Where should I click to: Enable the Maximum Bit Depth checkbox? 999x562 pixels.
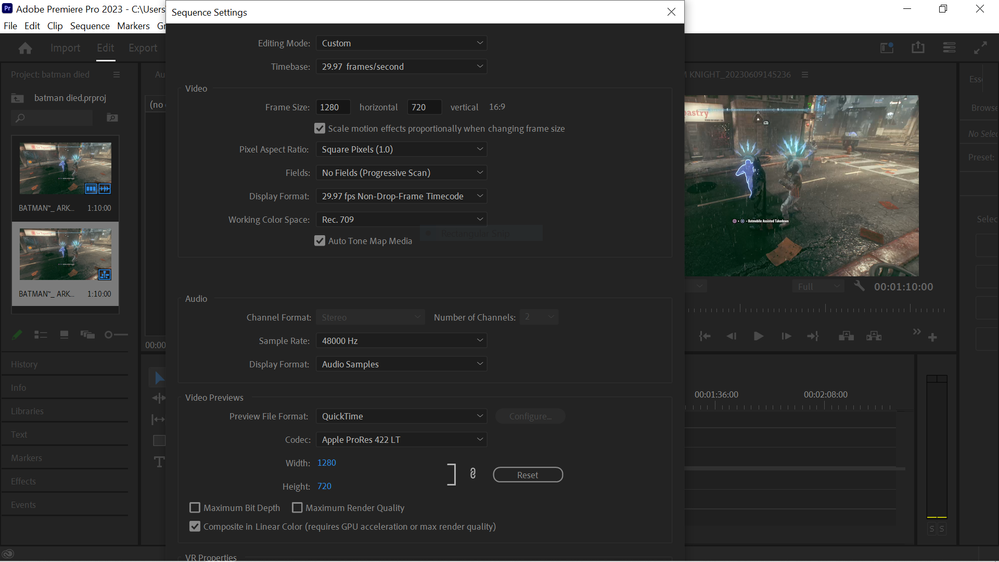pos(195,508)
